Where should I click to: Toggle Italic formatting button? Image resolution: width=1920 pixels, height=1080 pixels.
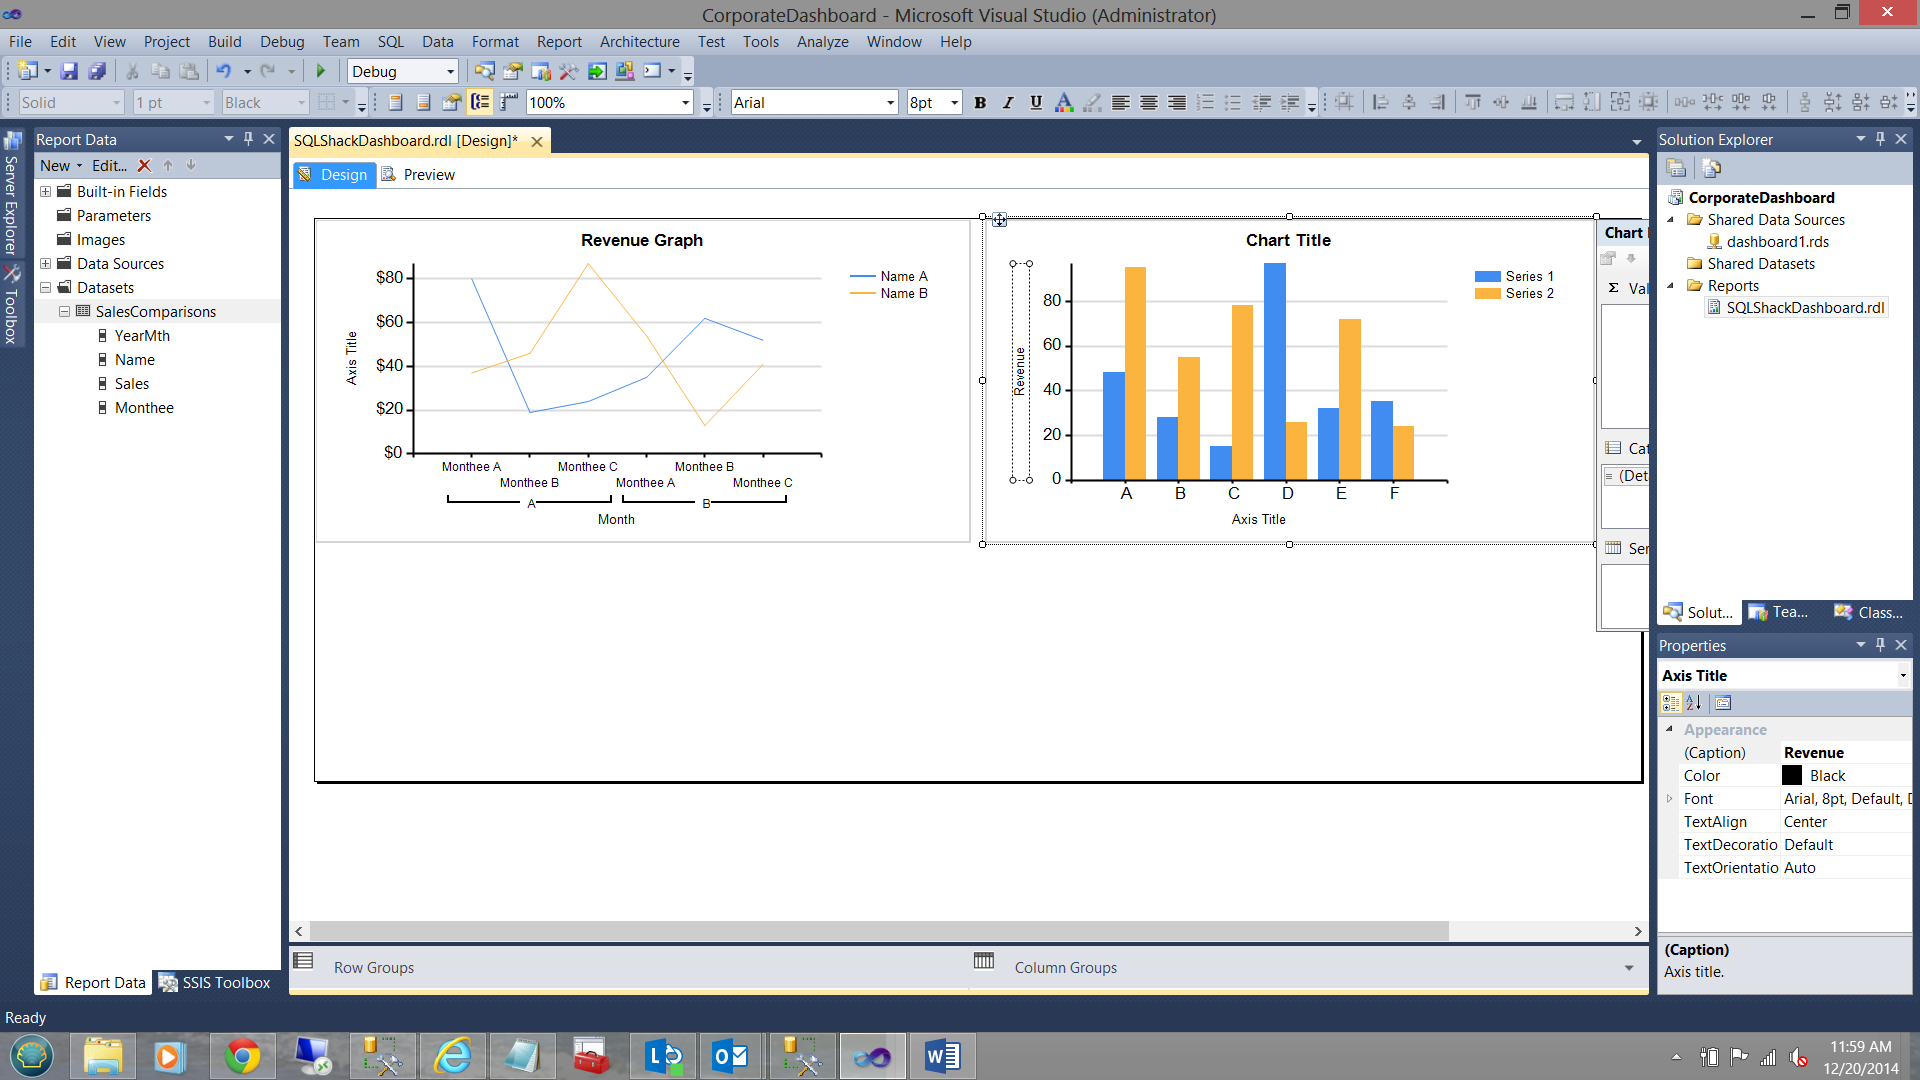click(1008, 102)
